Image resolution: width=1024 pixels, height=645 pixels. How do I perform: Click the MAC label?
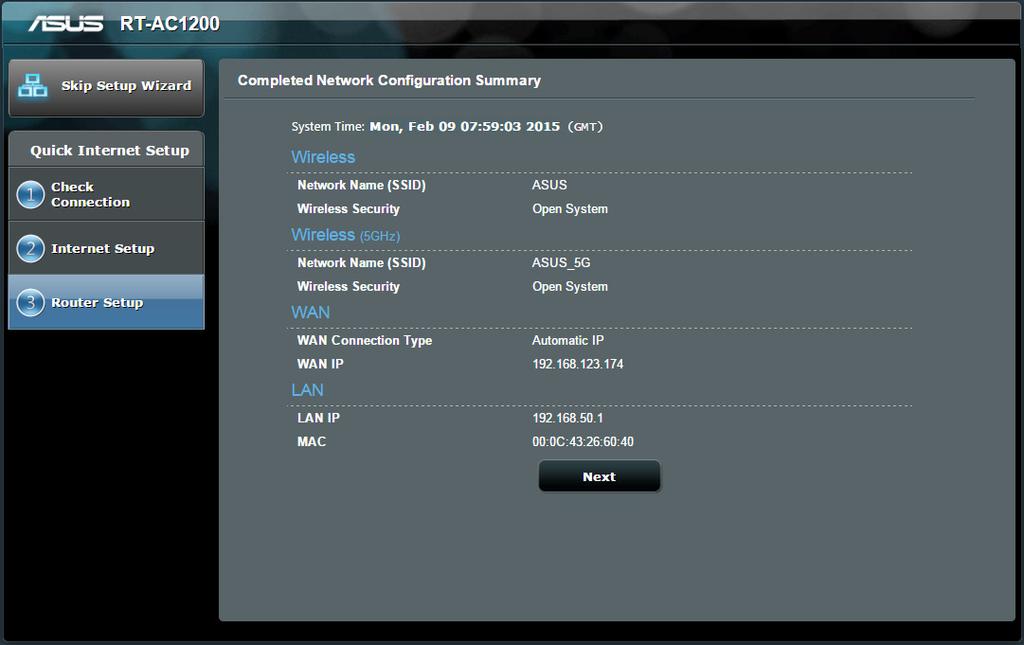click(x=312, y=442)
